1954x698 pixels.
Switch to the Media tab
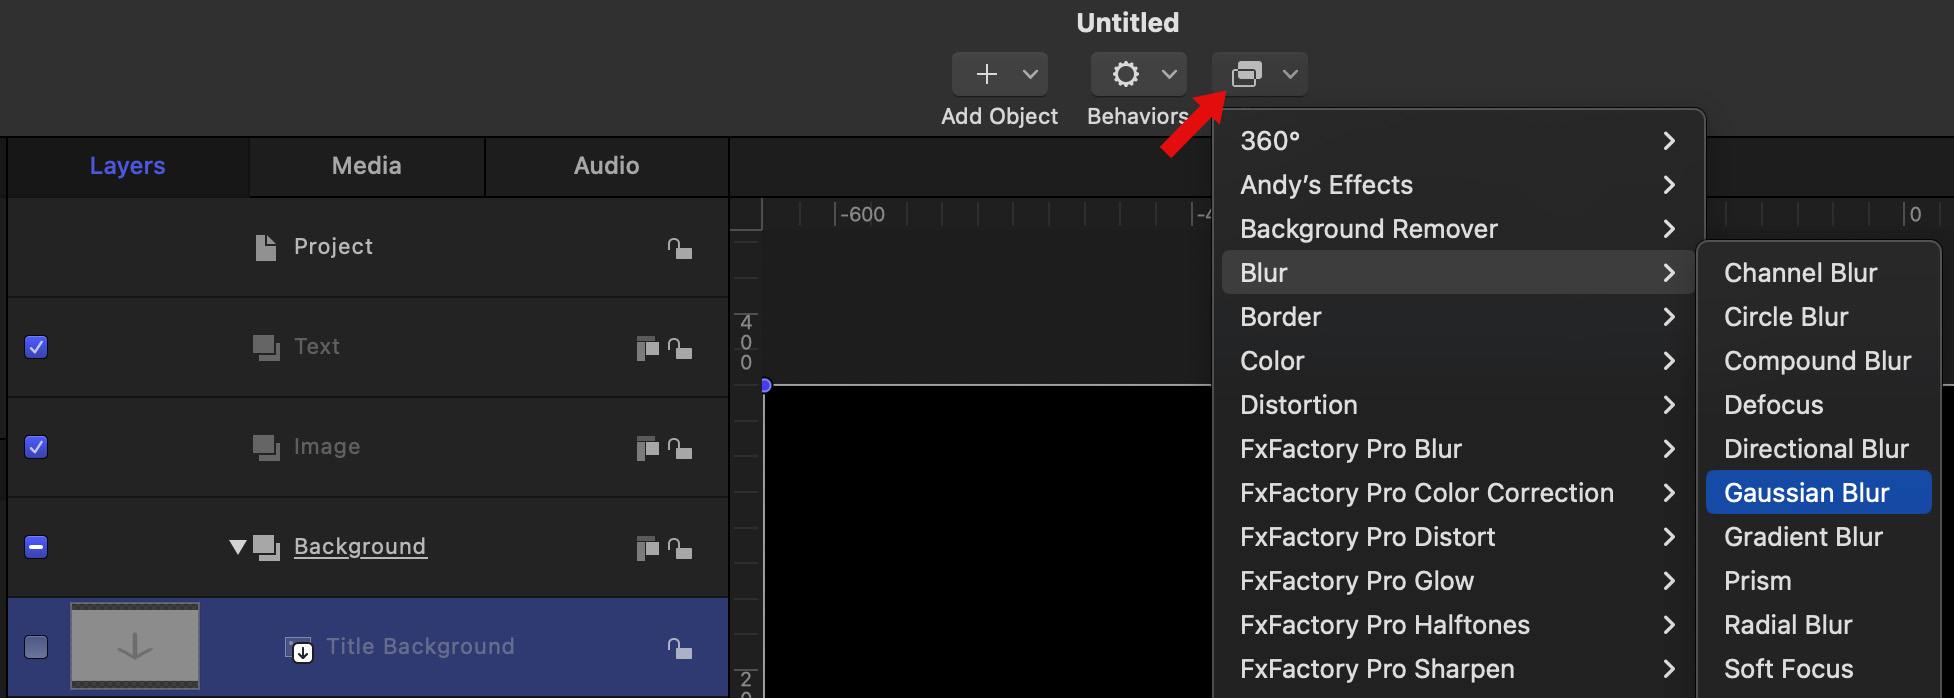366,166
